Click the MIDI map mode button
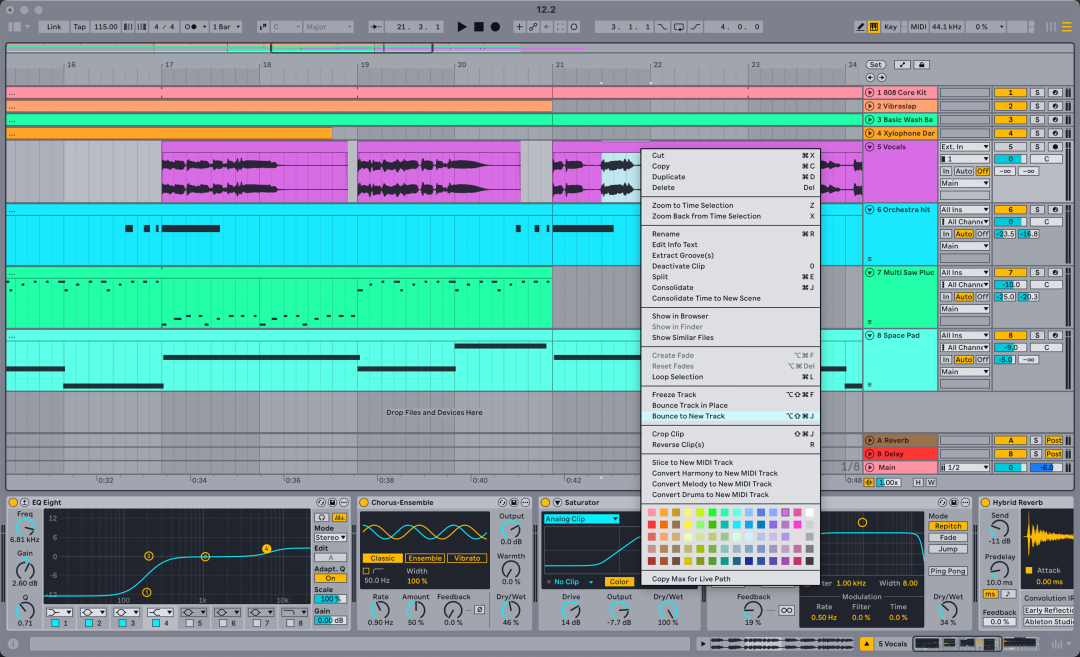The width and height of the screenshot is (1080, 657). 918,27
